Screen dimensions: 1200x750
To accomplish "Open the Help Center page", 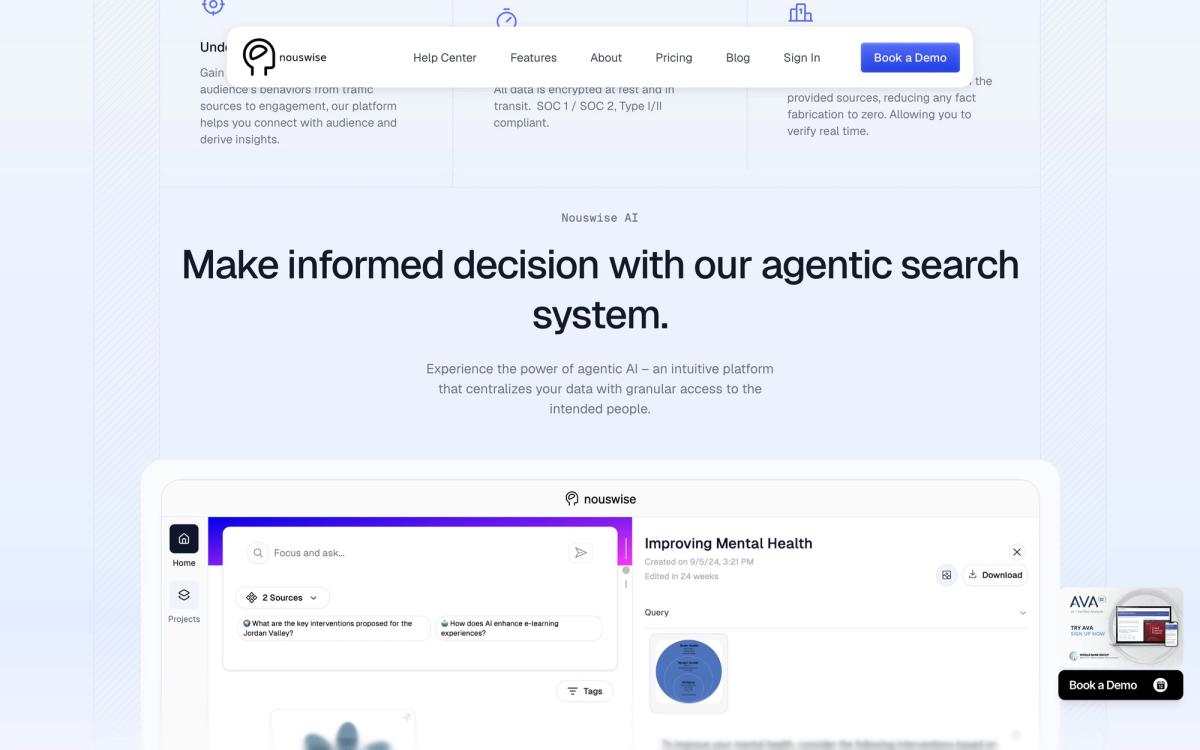I will tap(445, 58).
